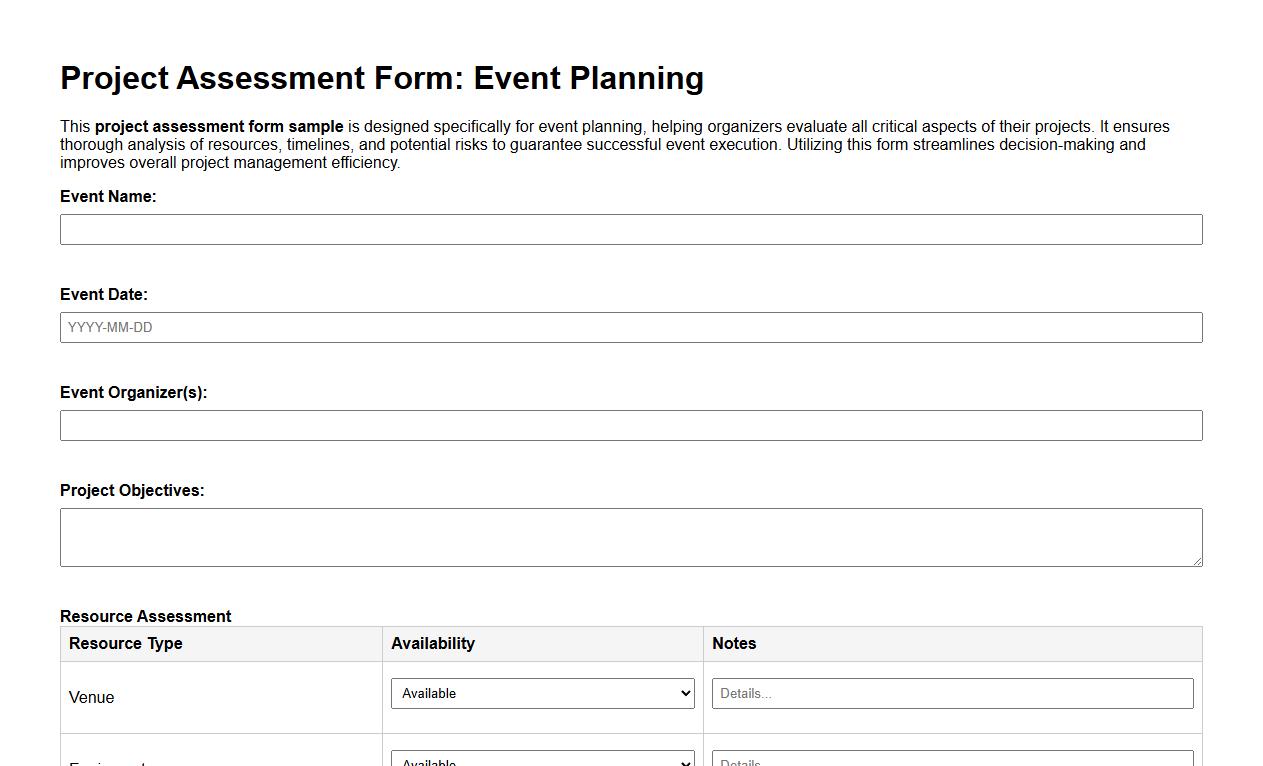
Task: Focus the Project Objectives text area
Action: coord(631,536)
